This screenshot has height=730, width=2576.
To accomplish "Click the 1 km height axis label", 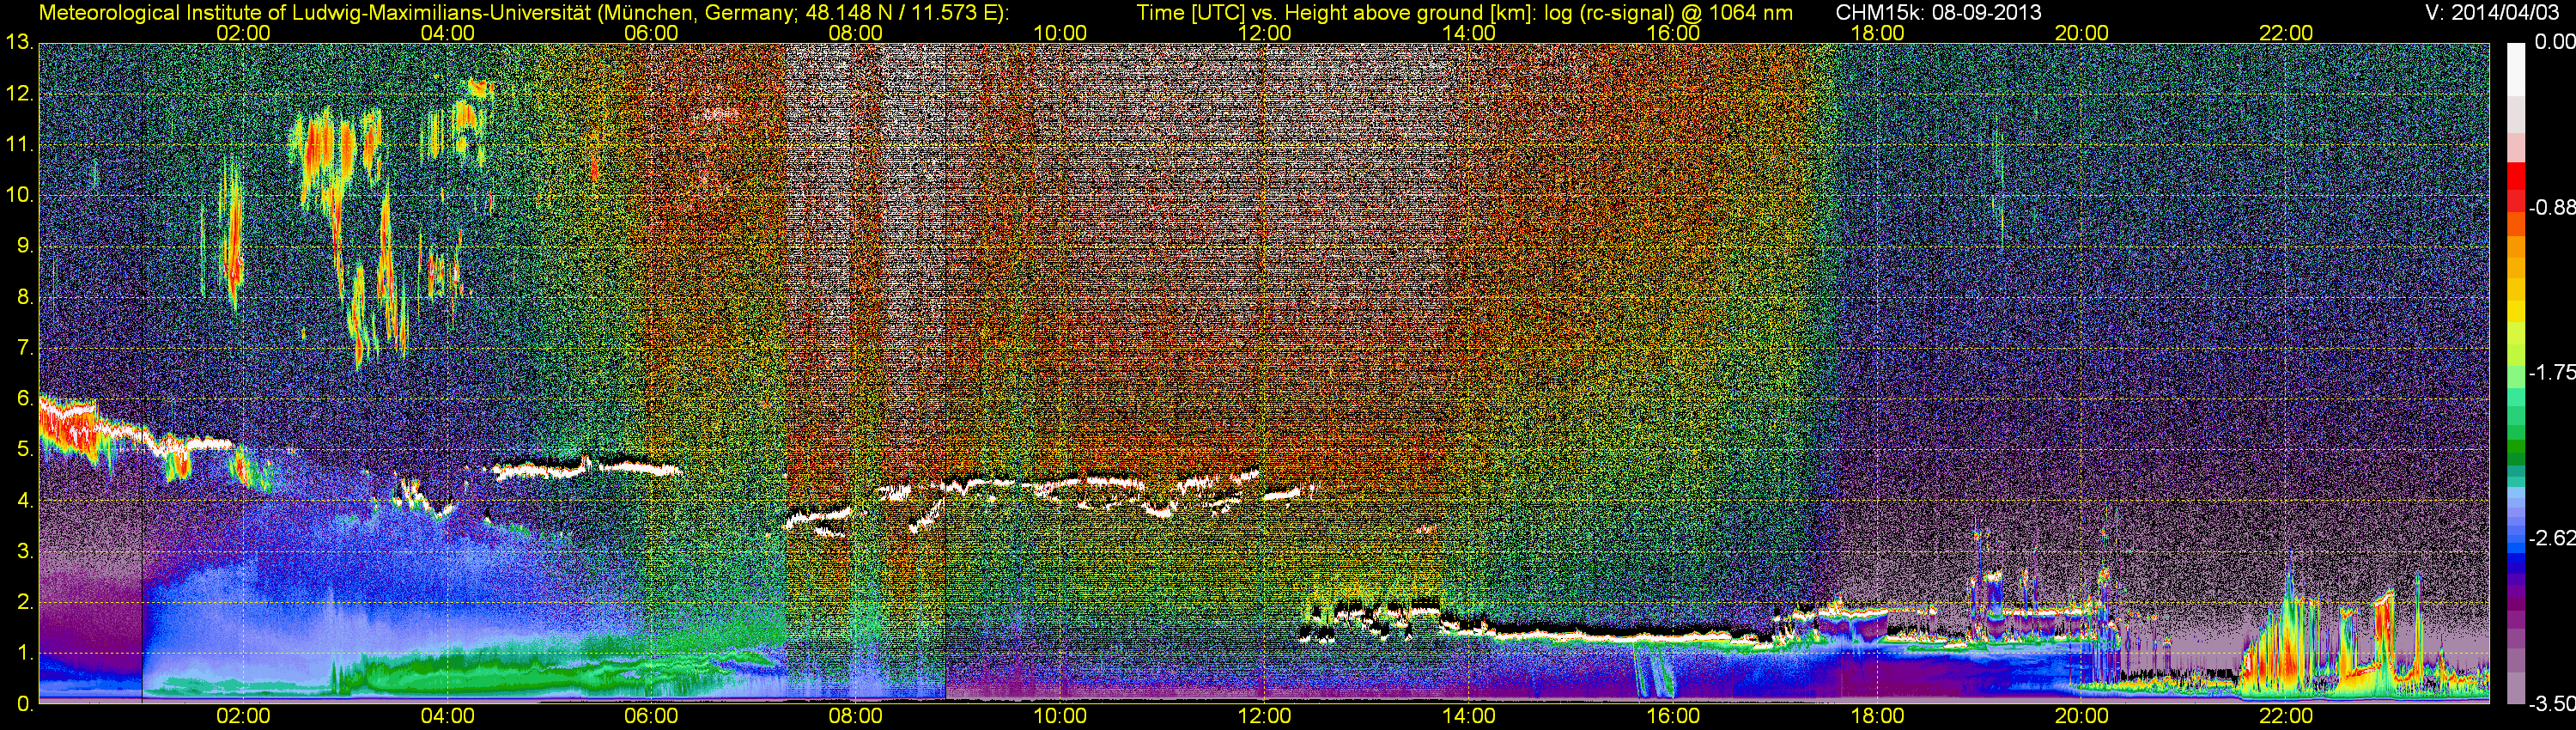I will click(24, 653).
